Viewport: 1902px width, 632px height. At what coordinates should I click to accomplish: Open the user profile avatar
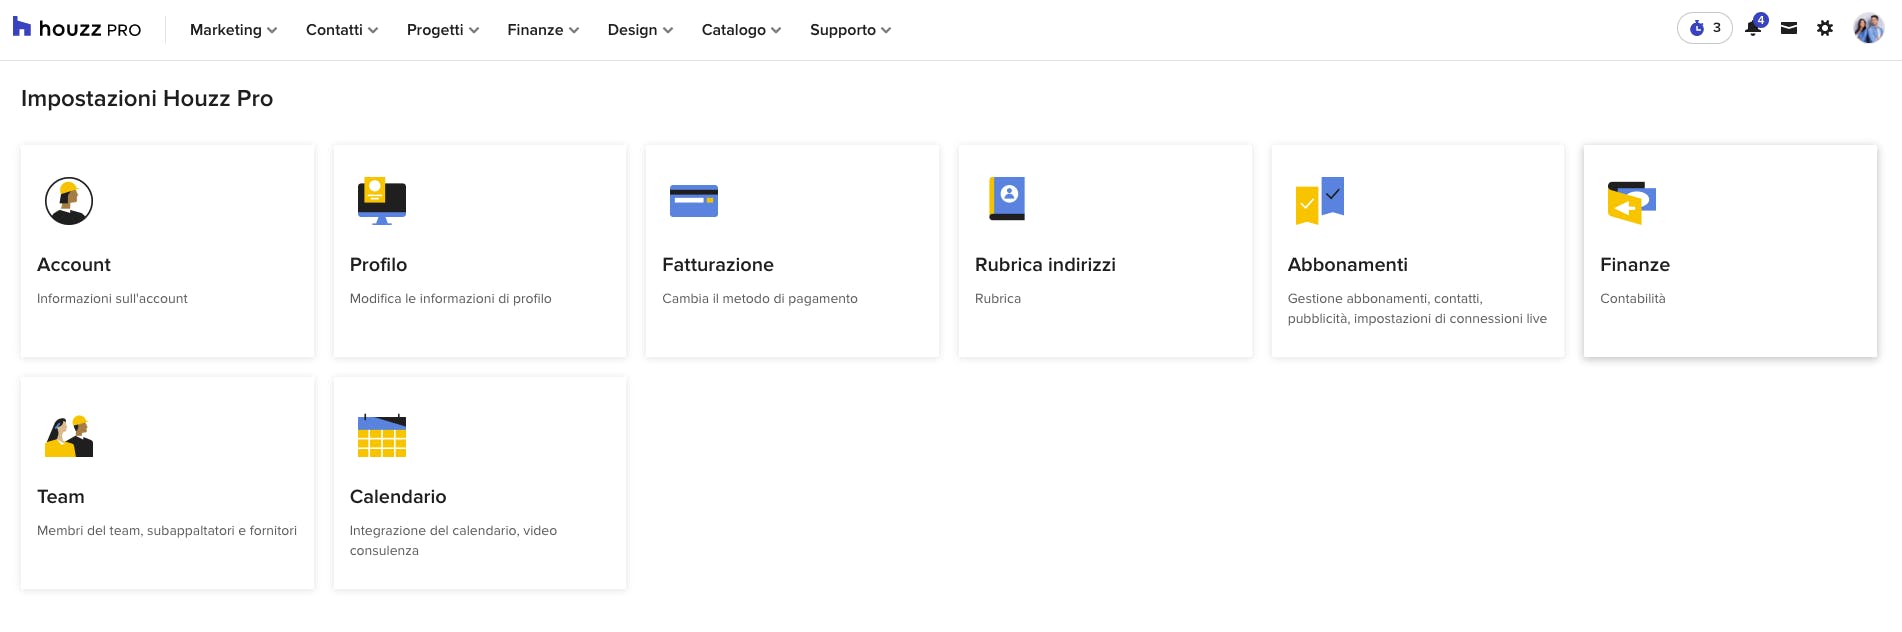pyautogui.click(x=1868, y=28)
